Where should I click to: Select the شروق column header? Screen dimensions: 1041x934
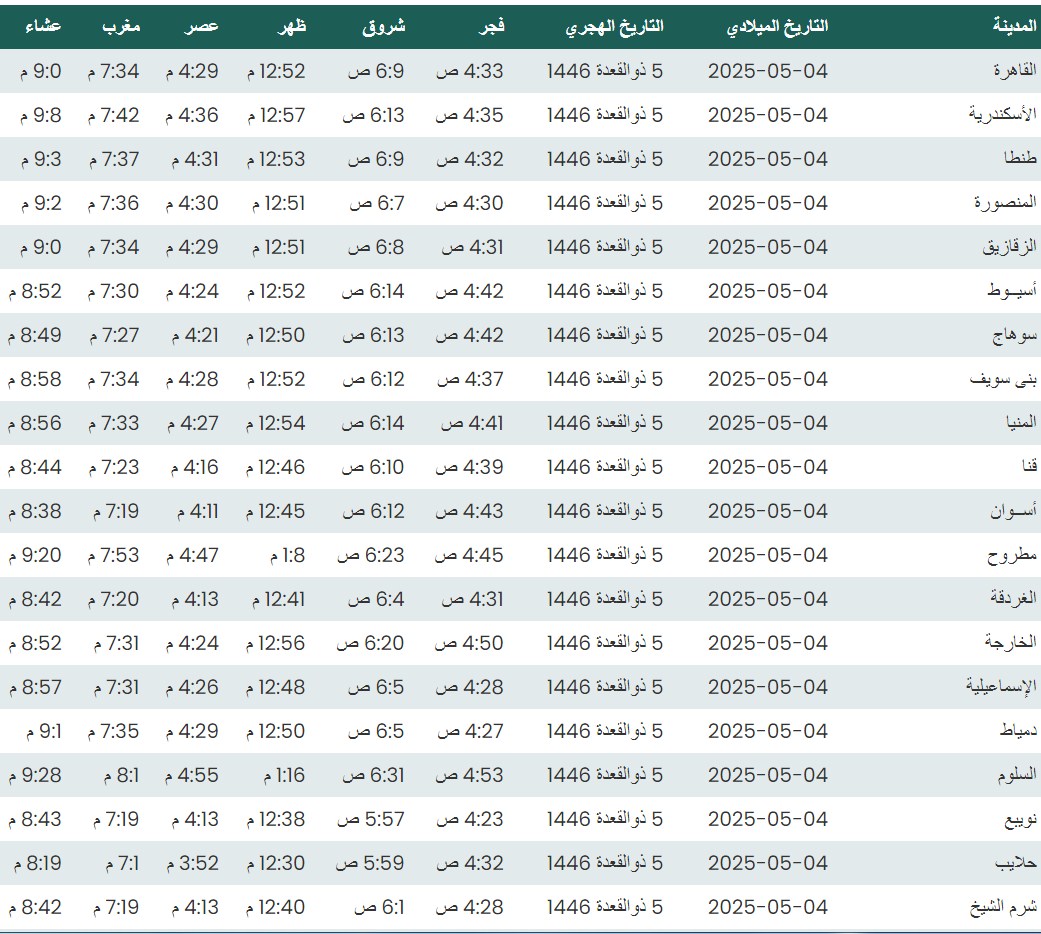tap(384, 27)
